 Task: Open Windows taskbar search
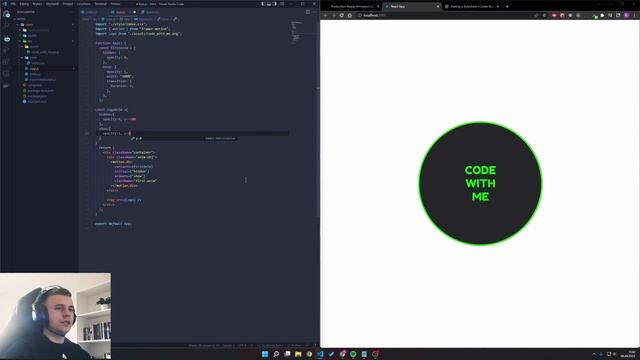(276, 354)
